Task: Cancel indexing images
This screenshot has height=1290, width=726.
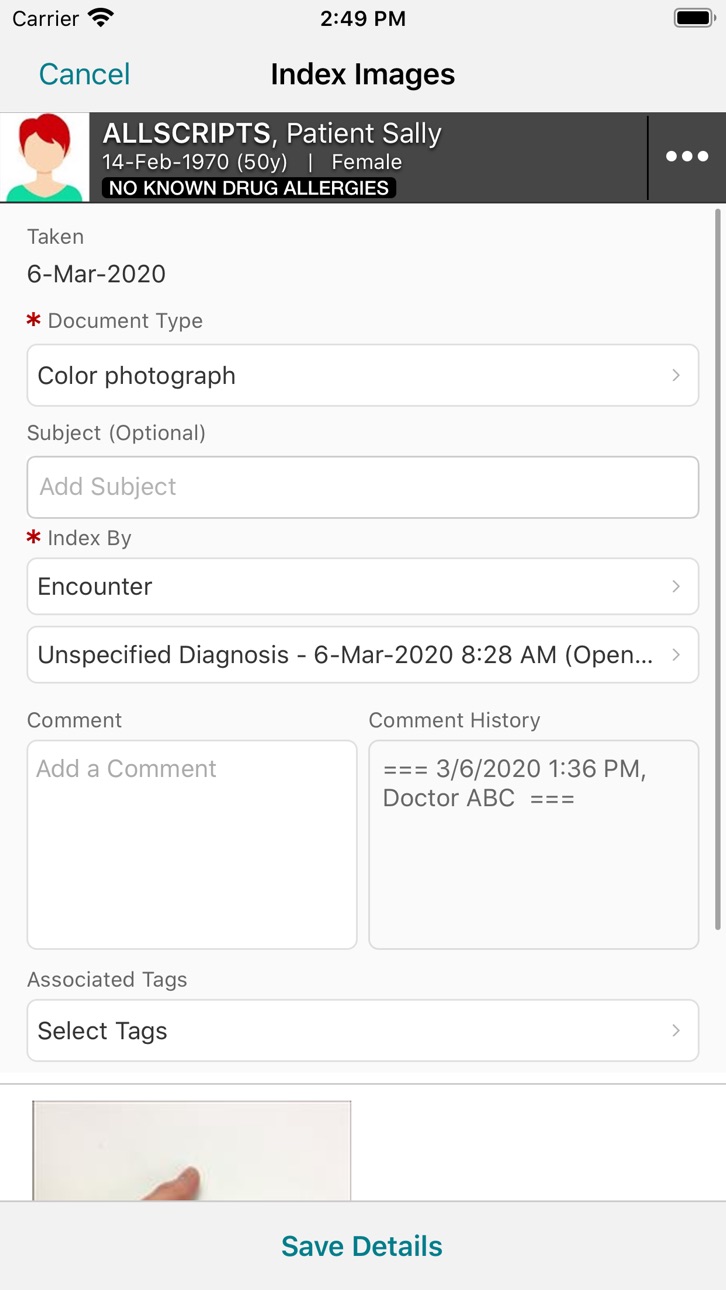Action: [x=84, y=74]
